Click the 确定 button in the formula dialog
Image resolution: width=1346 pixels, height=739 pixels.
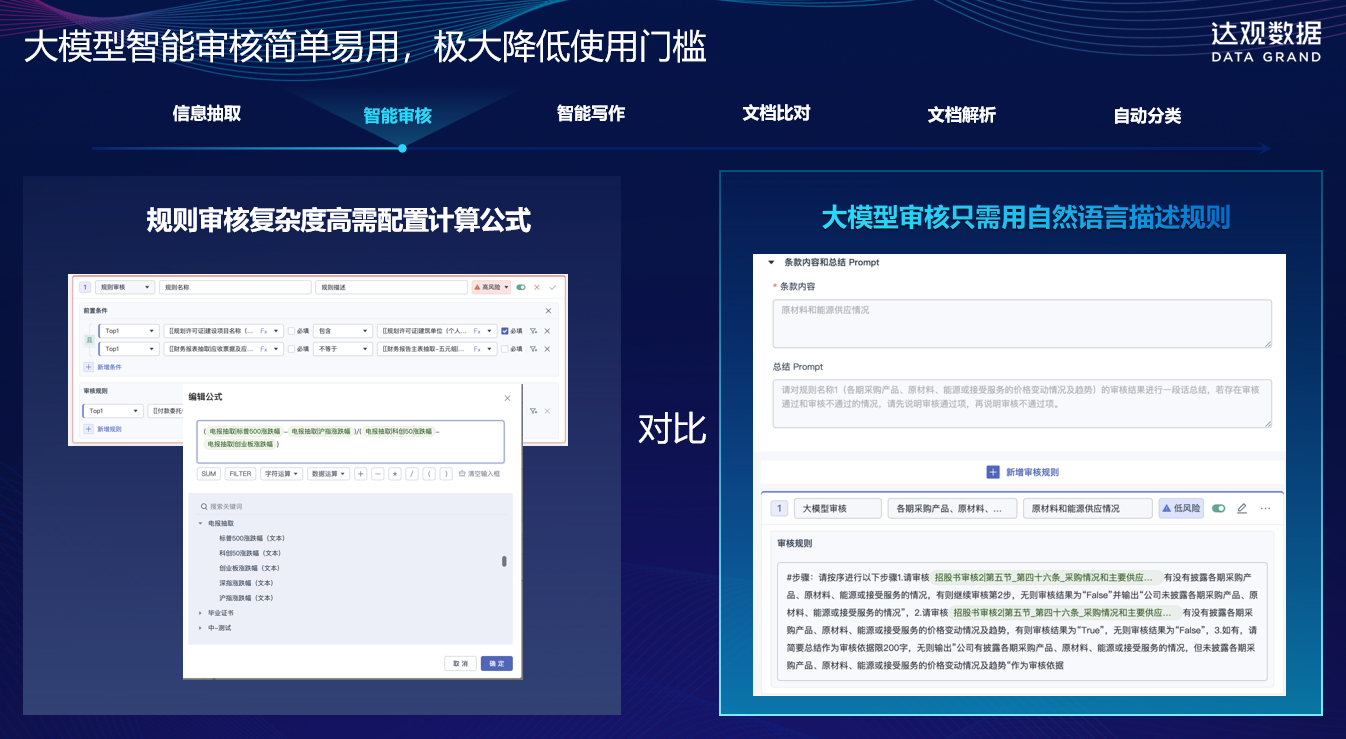point(496,663)
